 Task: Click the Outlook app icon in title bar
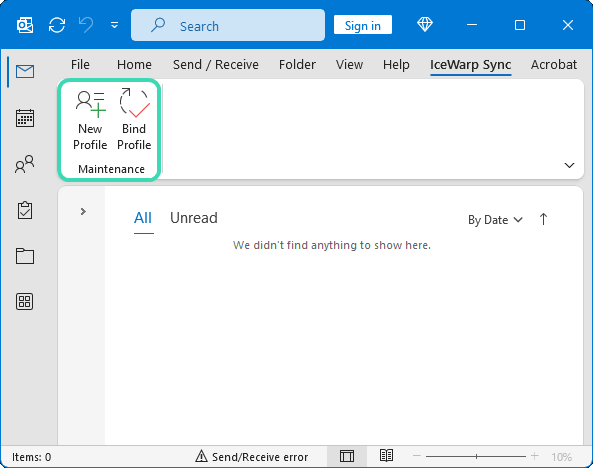point(25,25)
